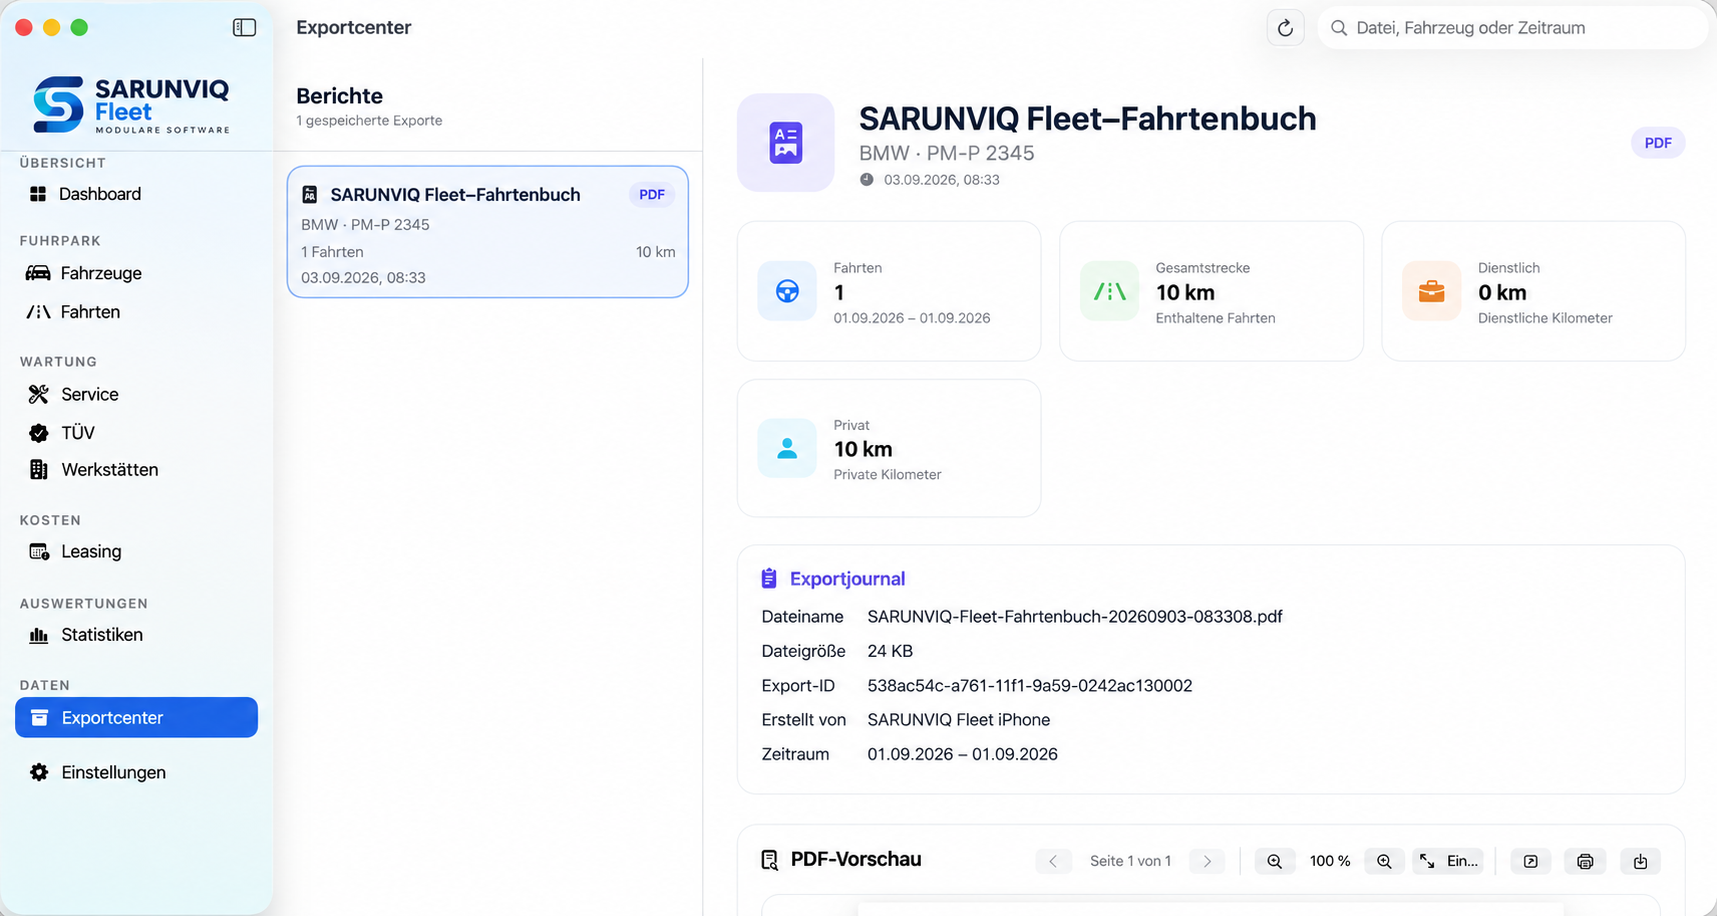Click the Einstellungen gear icon
Screen dimensions: 1717x916
39,772
